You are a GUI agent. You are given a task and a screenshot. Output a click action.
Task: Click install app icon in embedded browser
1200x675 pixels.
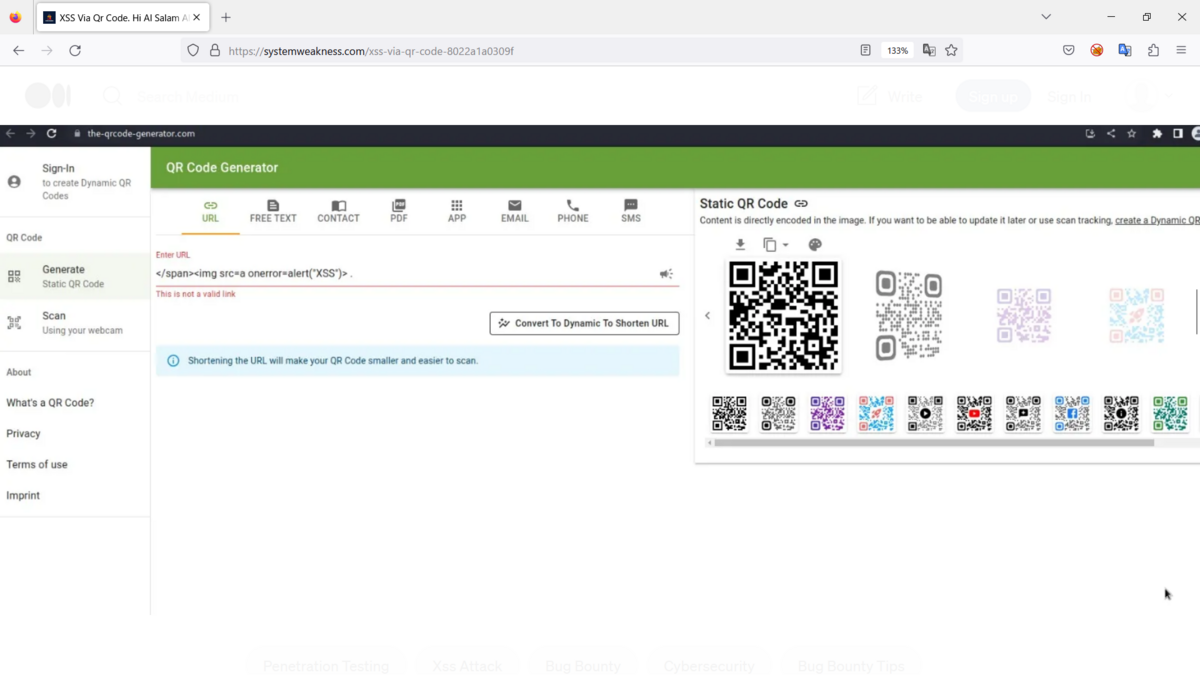point(1090,133)
